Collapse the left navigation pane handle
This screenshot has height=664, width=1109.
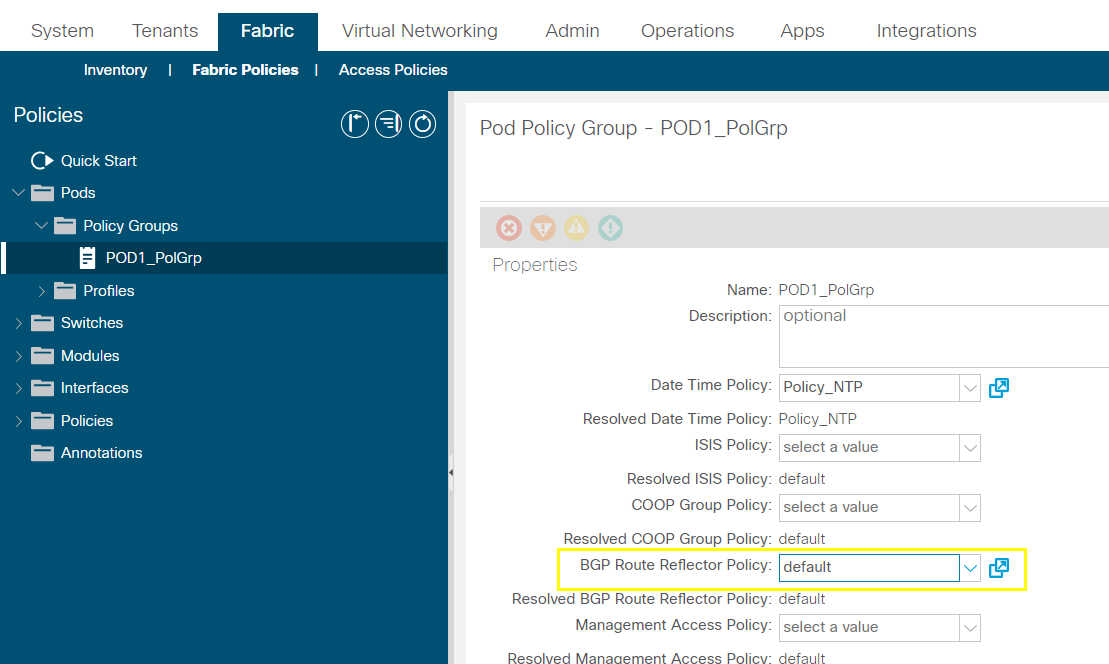451,472
